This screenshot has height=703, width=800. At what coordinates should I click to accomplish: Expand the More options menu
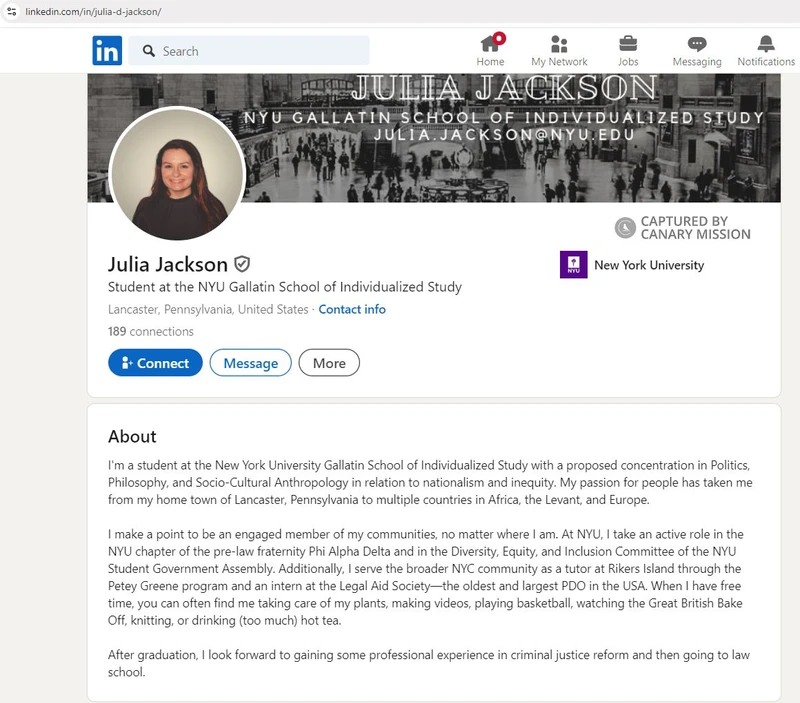point(330,363)
